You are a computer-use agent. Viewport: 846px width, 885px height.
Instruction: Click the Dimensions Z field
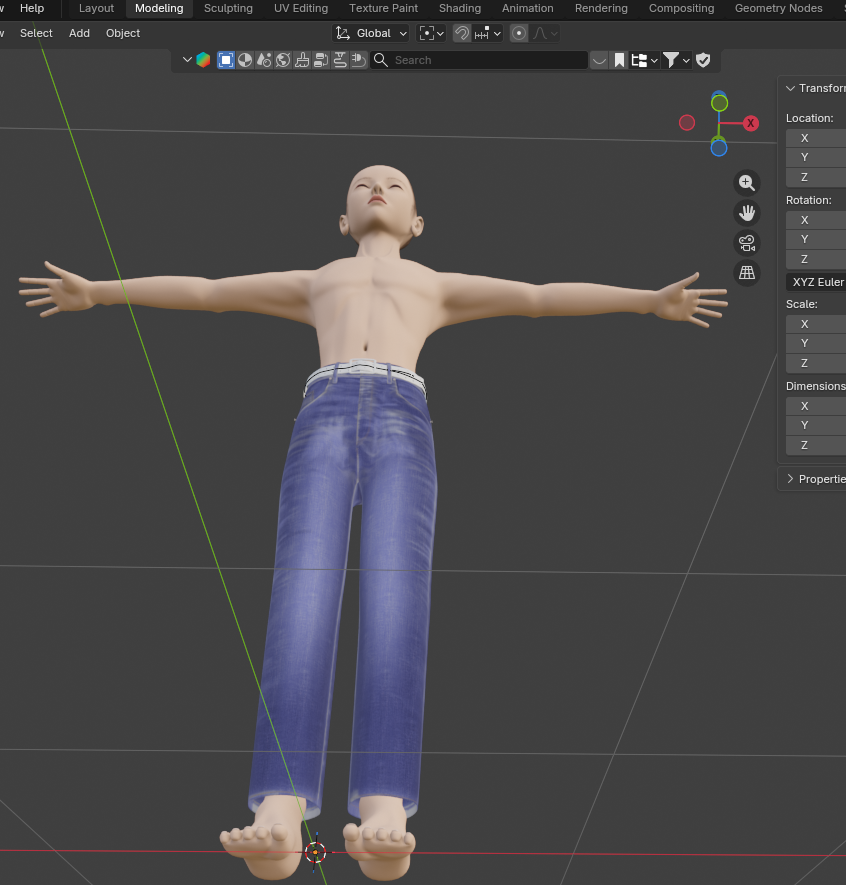[x=816, y=445]
